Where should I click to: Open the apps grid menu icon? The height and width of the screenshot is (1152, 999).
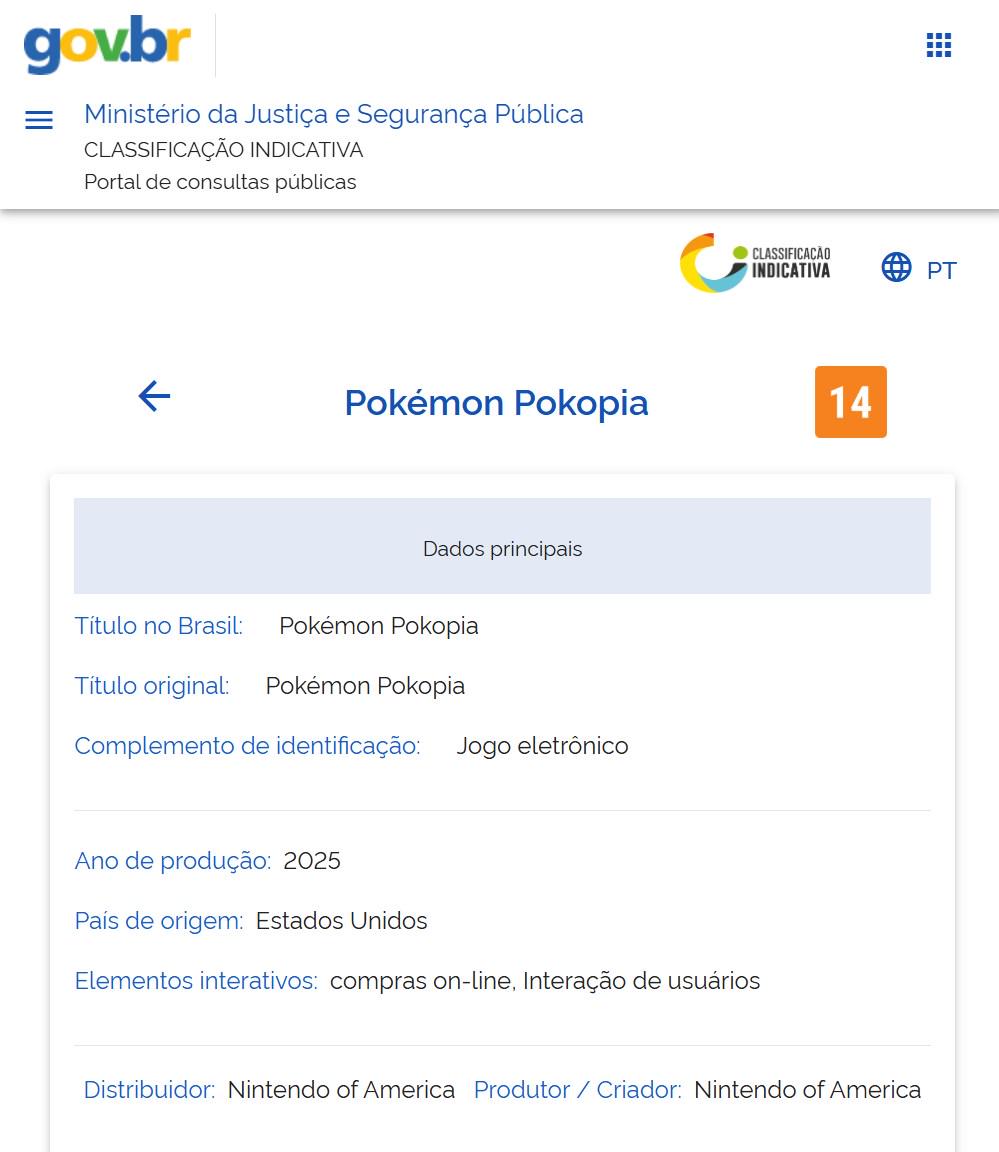tap(939, 45)
